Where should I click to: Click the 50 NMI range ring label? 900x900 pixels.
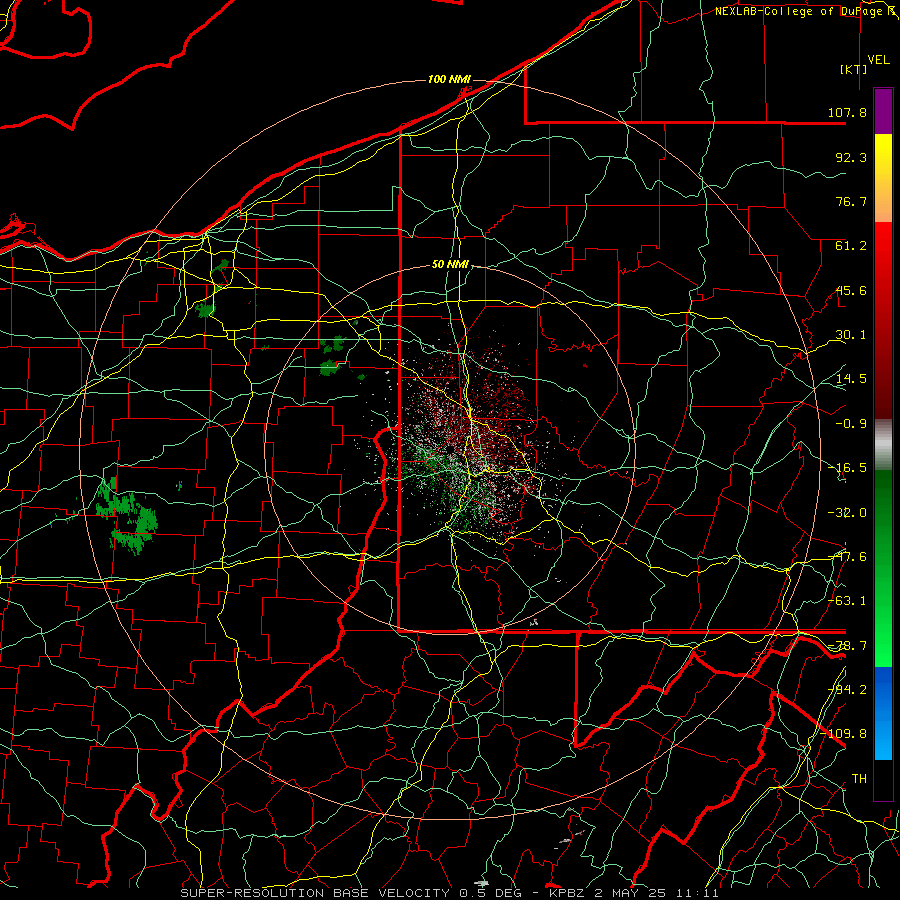pyautogui.click(x=451, y=265)
